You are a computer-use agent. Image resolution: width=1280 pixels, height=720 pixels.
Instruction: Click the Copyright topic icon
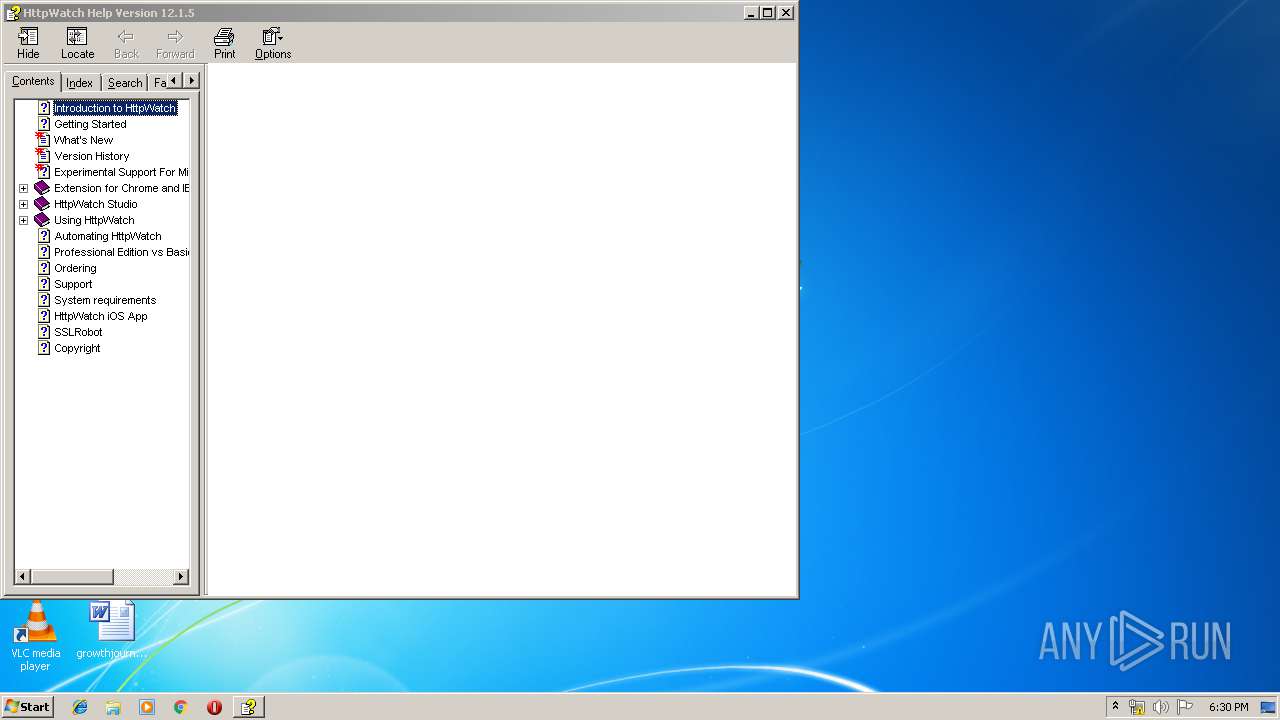44,348
